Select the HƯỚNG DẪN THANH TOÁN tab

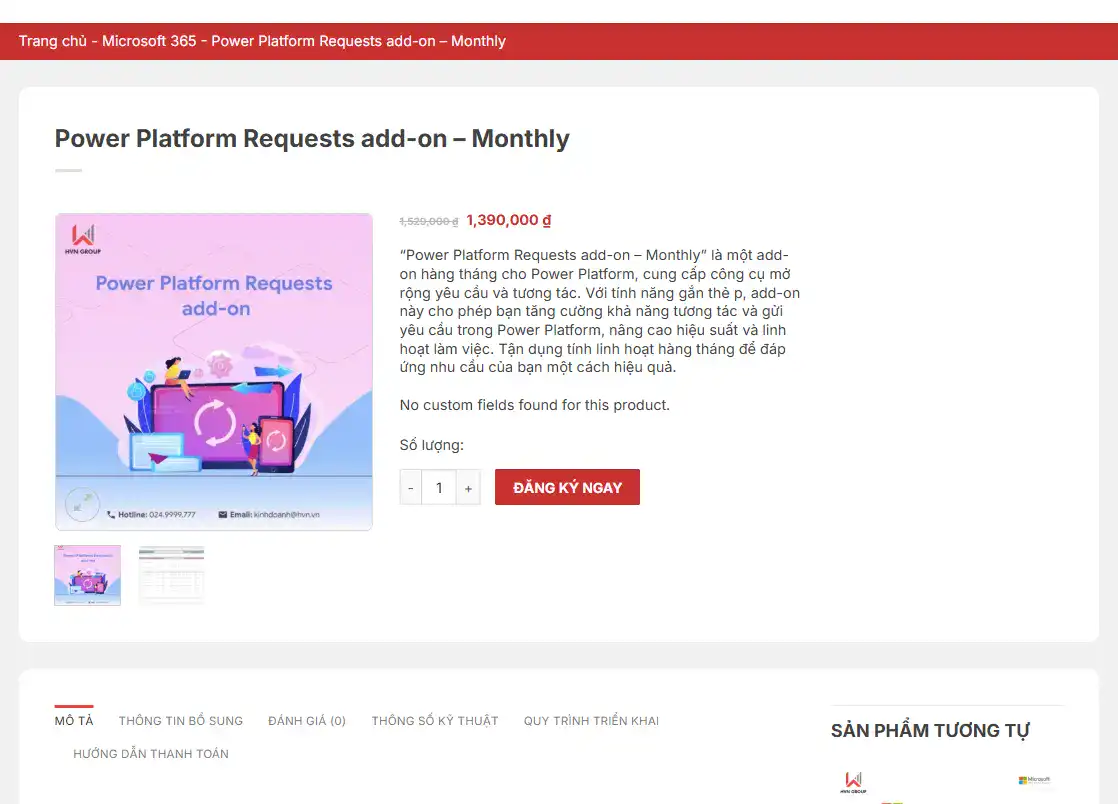(151, 753)
